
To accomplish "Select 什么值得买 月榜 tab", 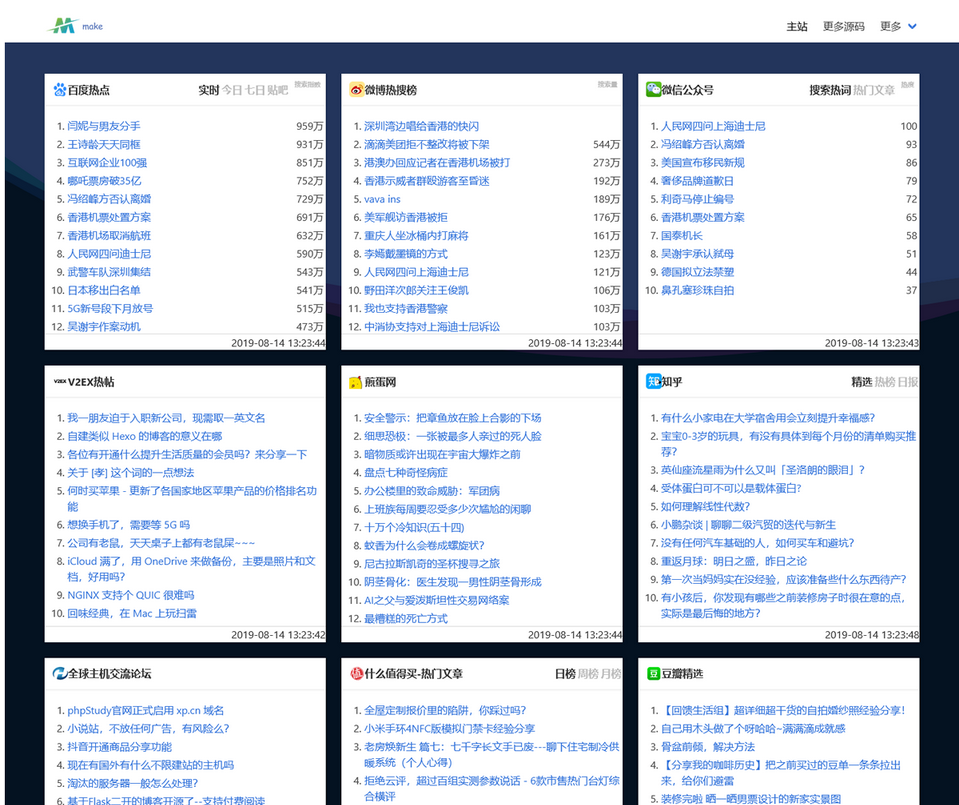I will pyautogui.click(x=610, y=673).
